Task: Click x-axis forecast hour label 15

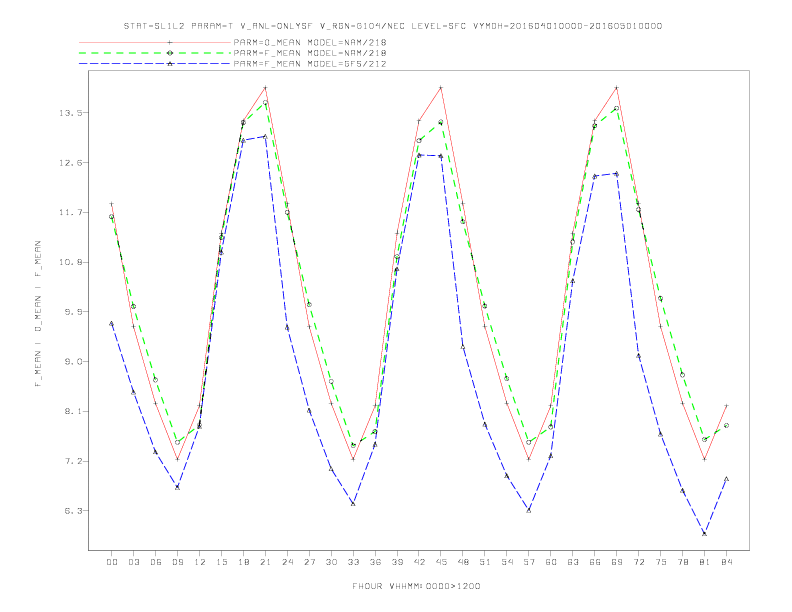Action: (221, 562)
